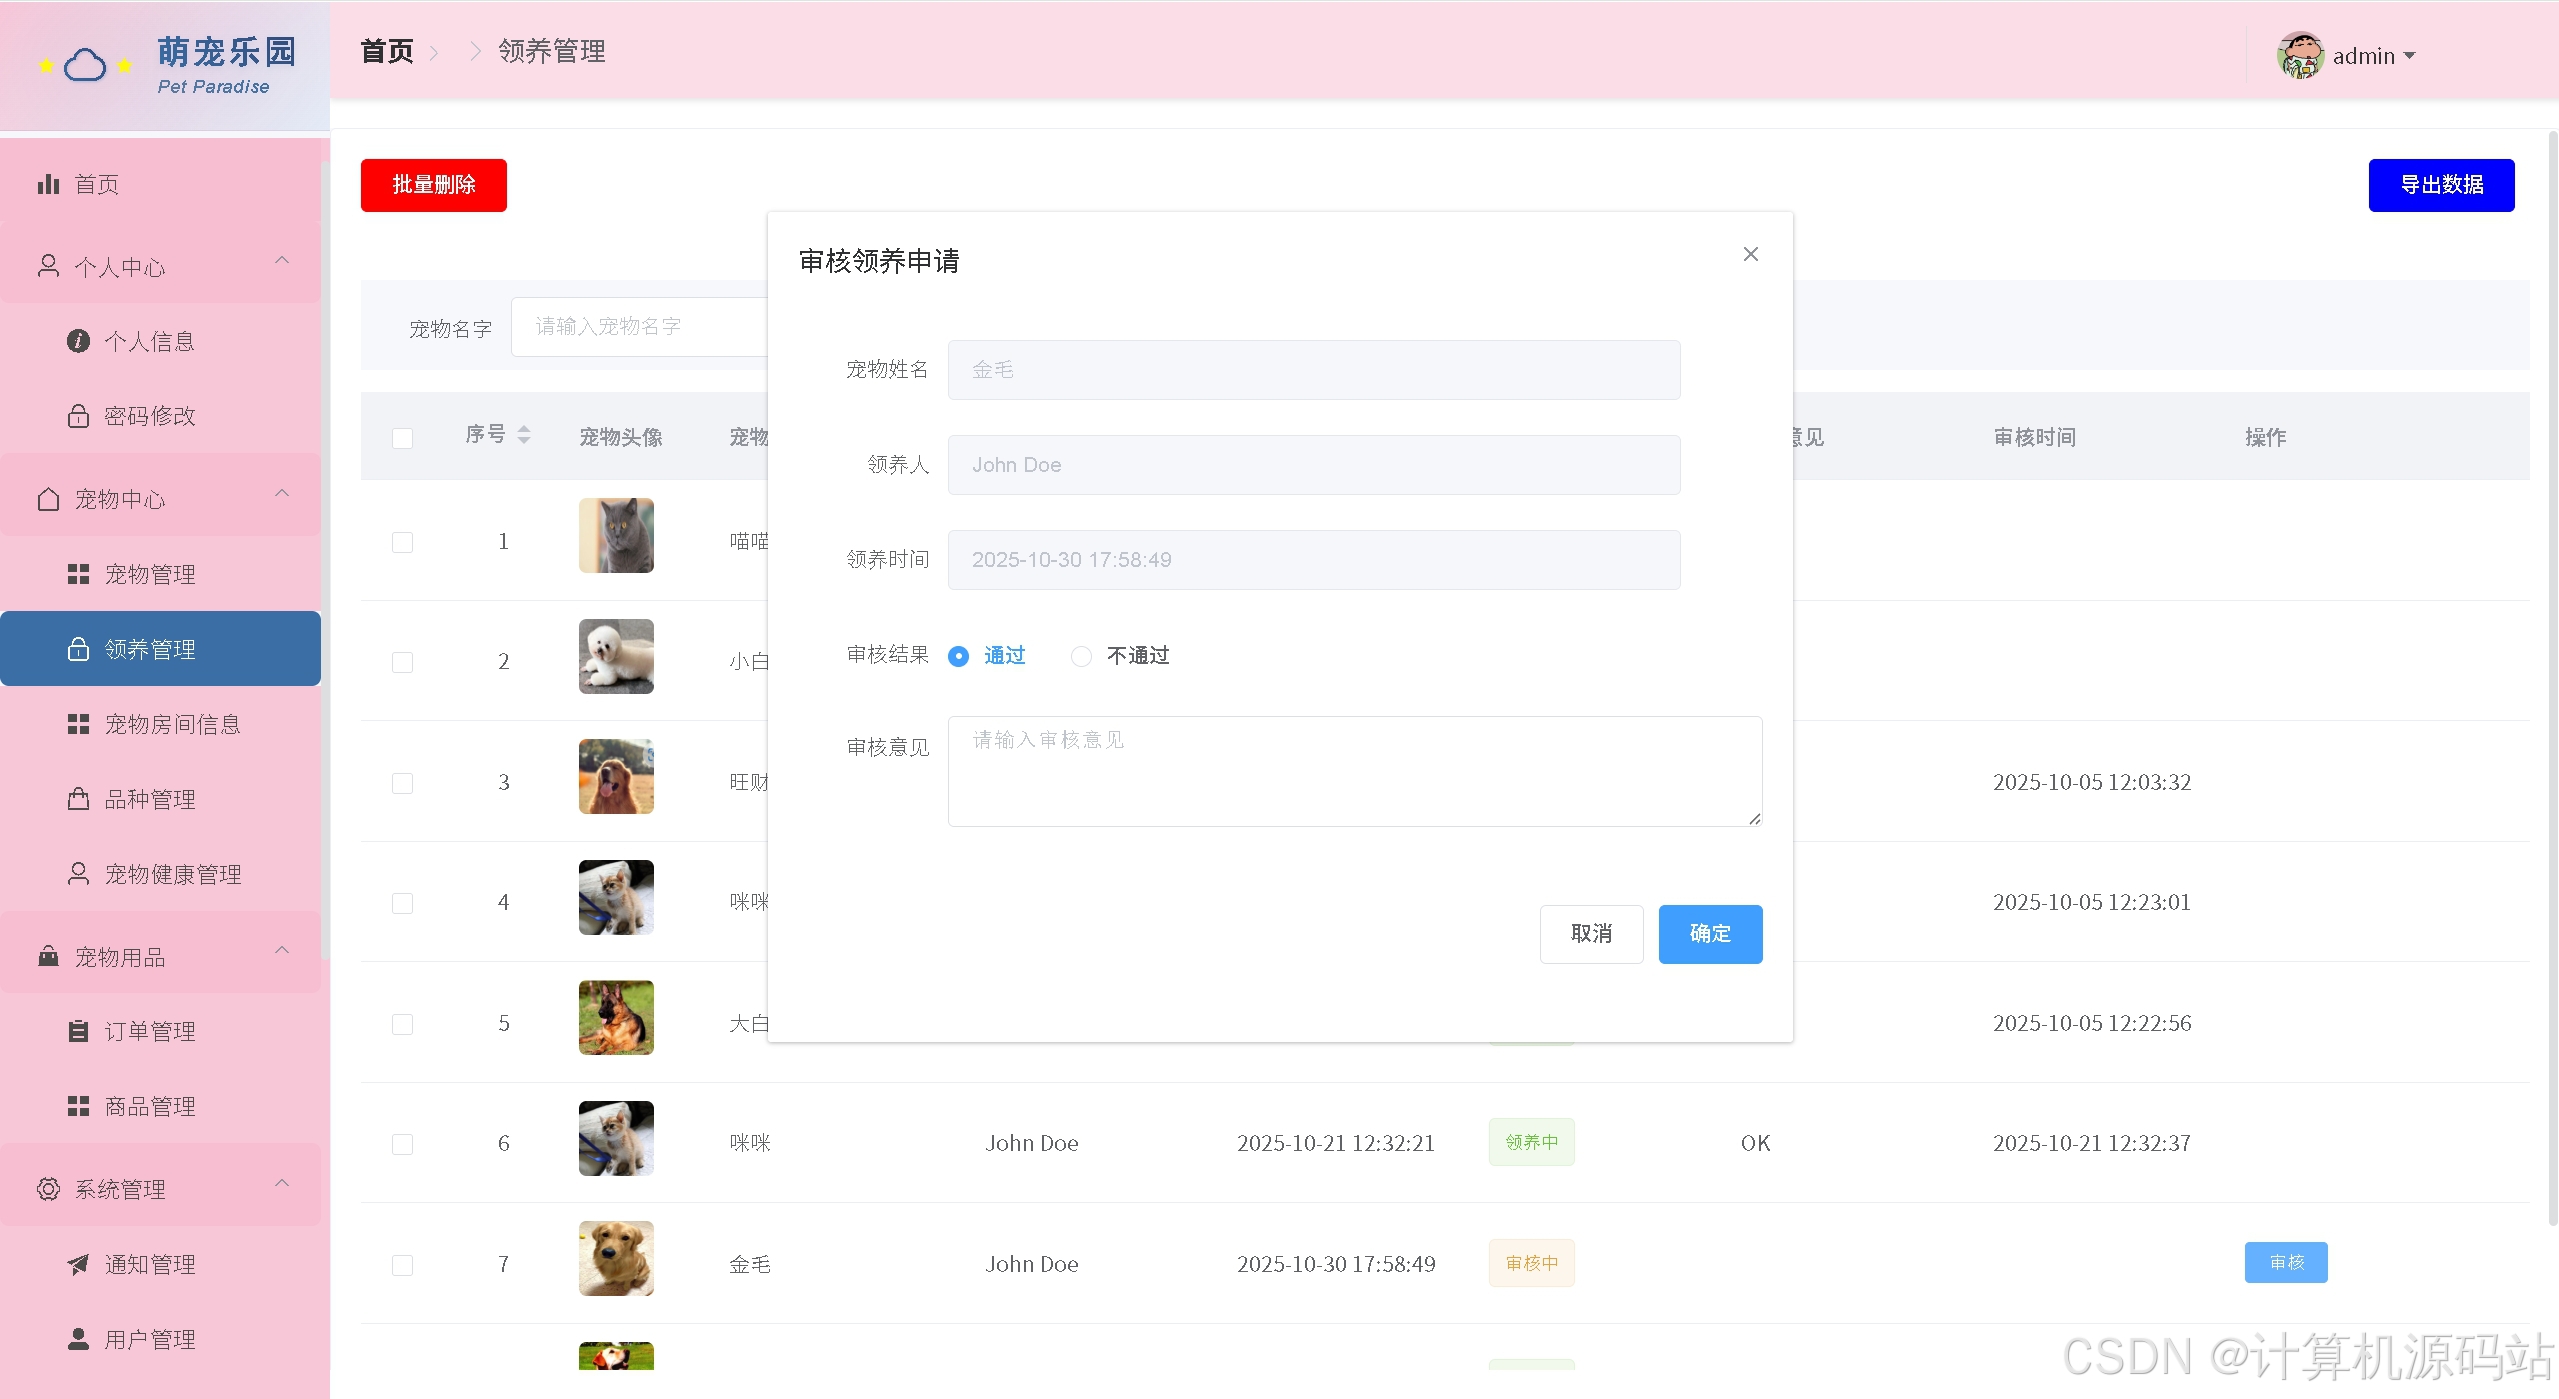Click the German shepherd thumbnail in row 5
The image size is (2559, 1399).
point(616,1018)
